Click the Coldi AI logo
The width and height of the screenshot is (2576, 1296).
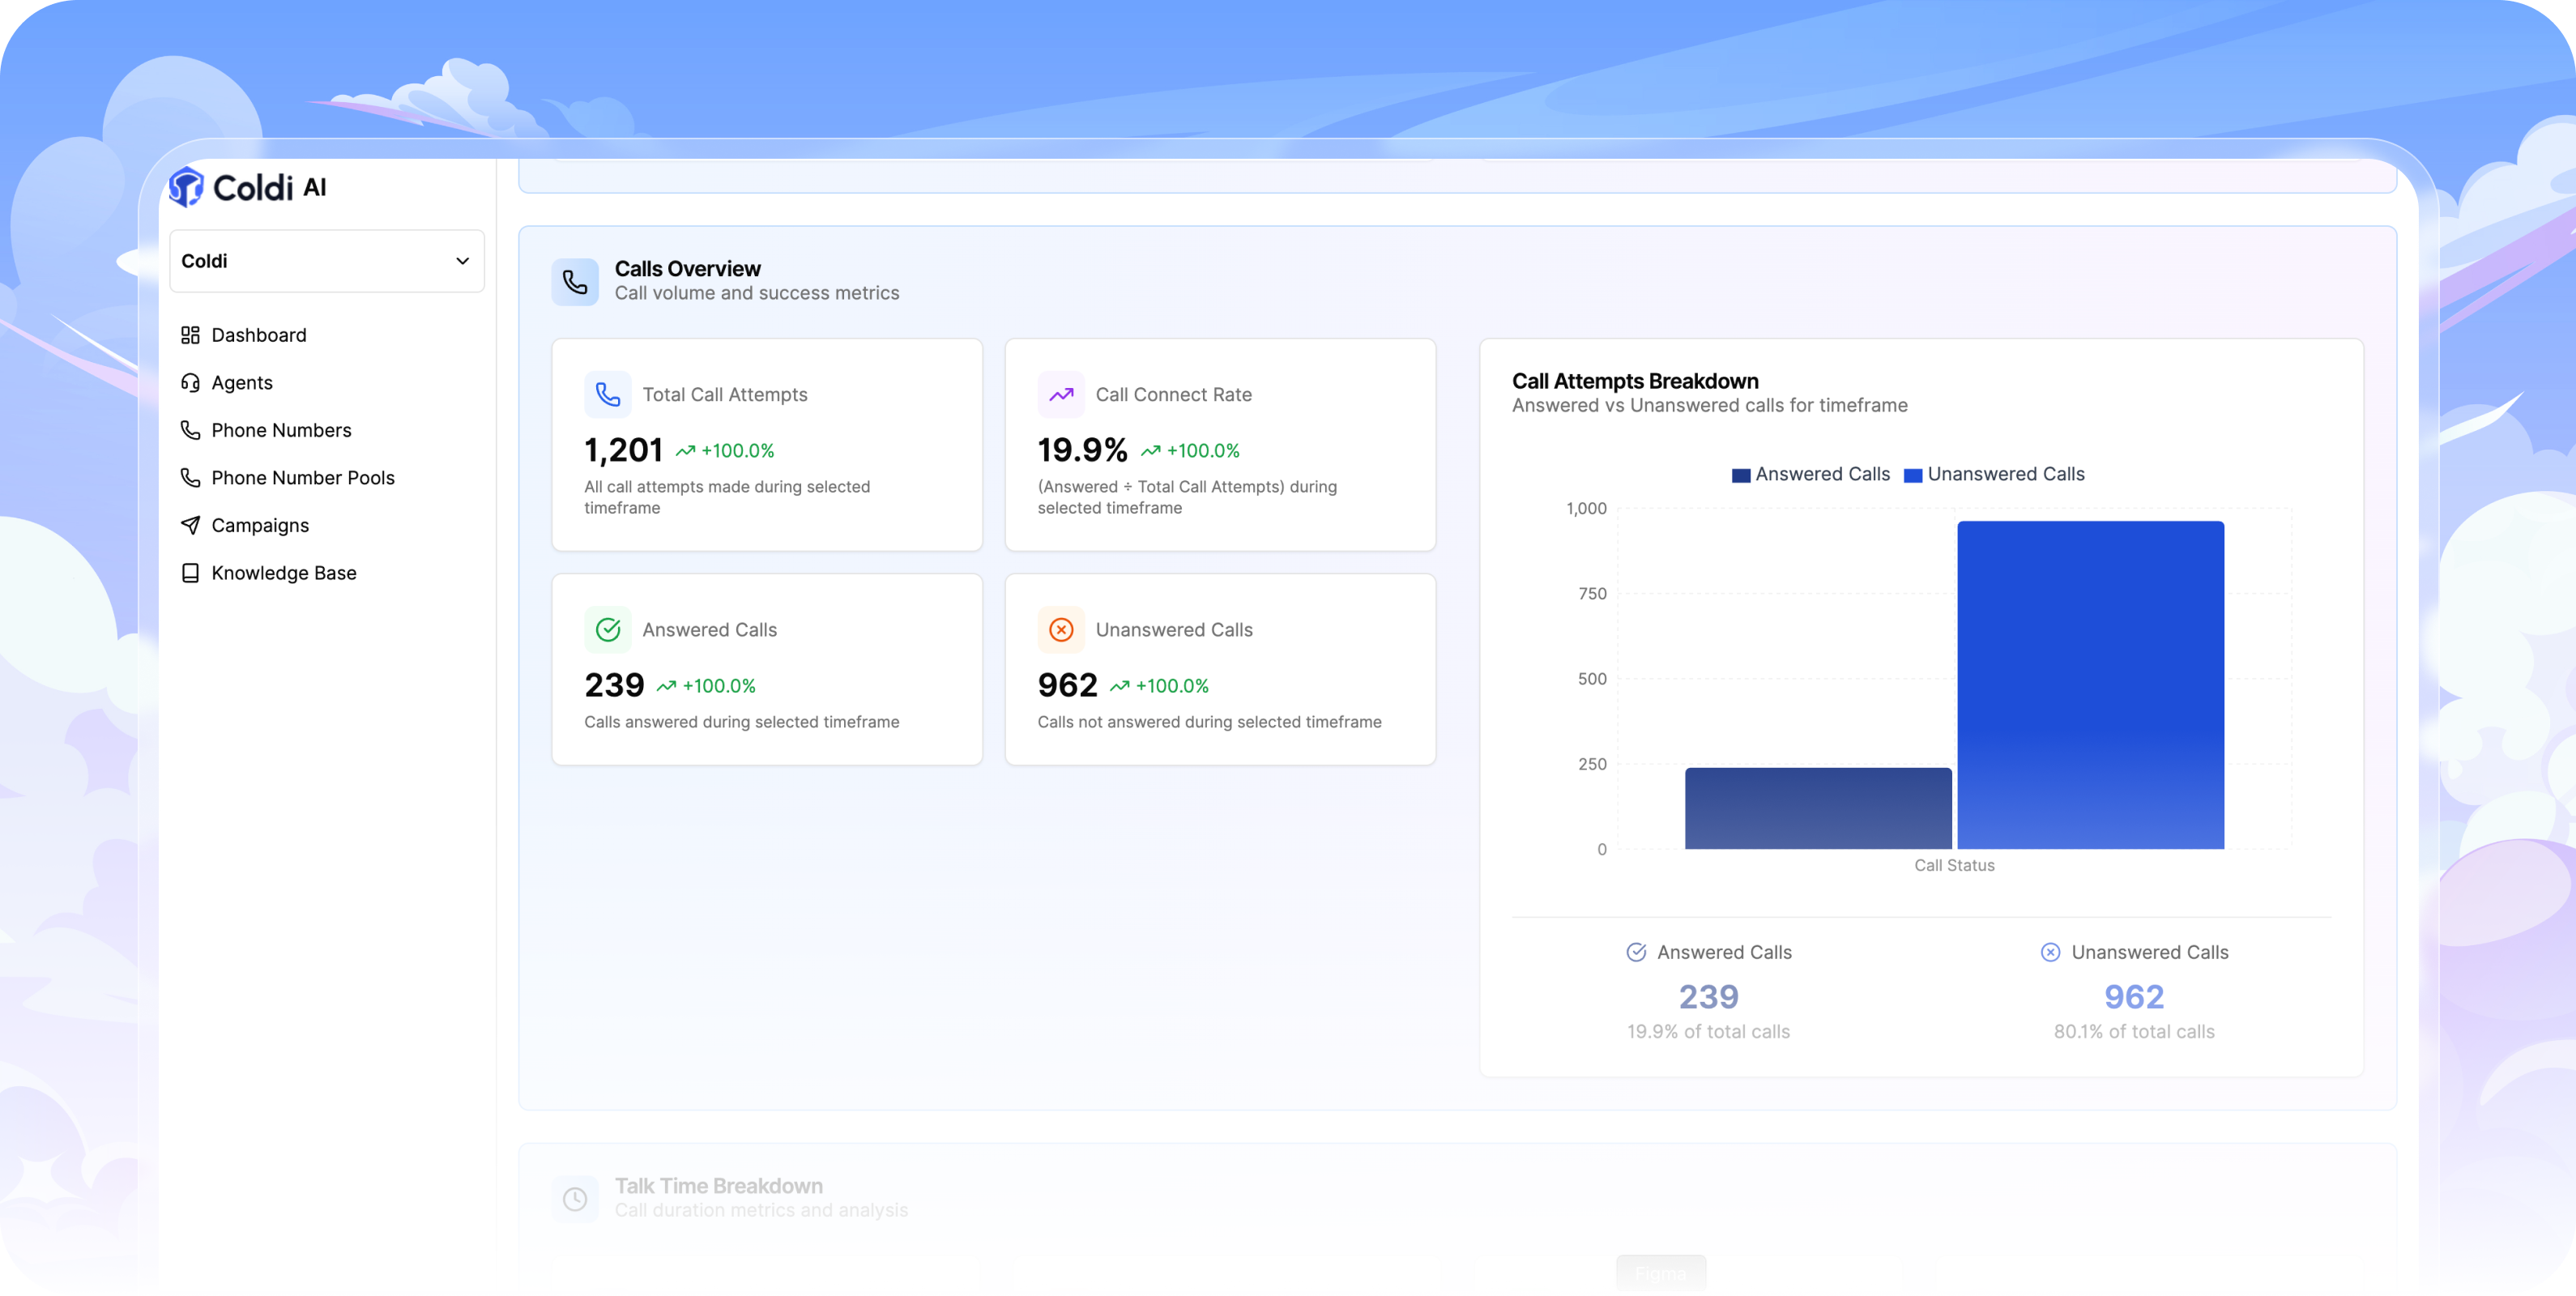tap(247, 187)
